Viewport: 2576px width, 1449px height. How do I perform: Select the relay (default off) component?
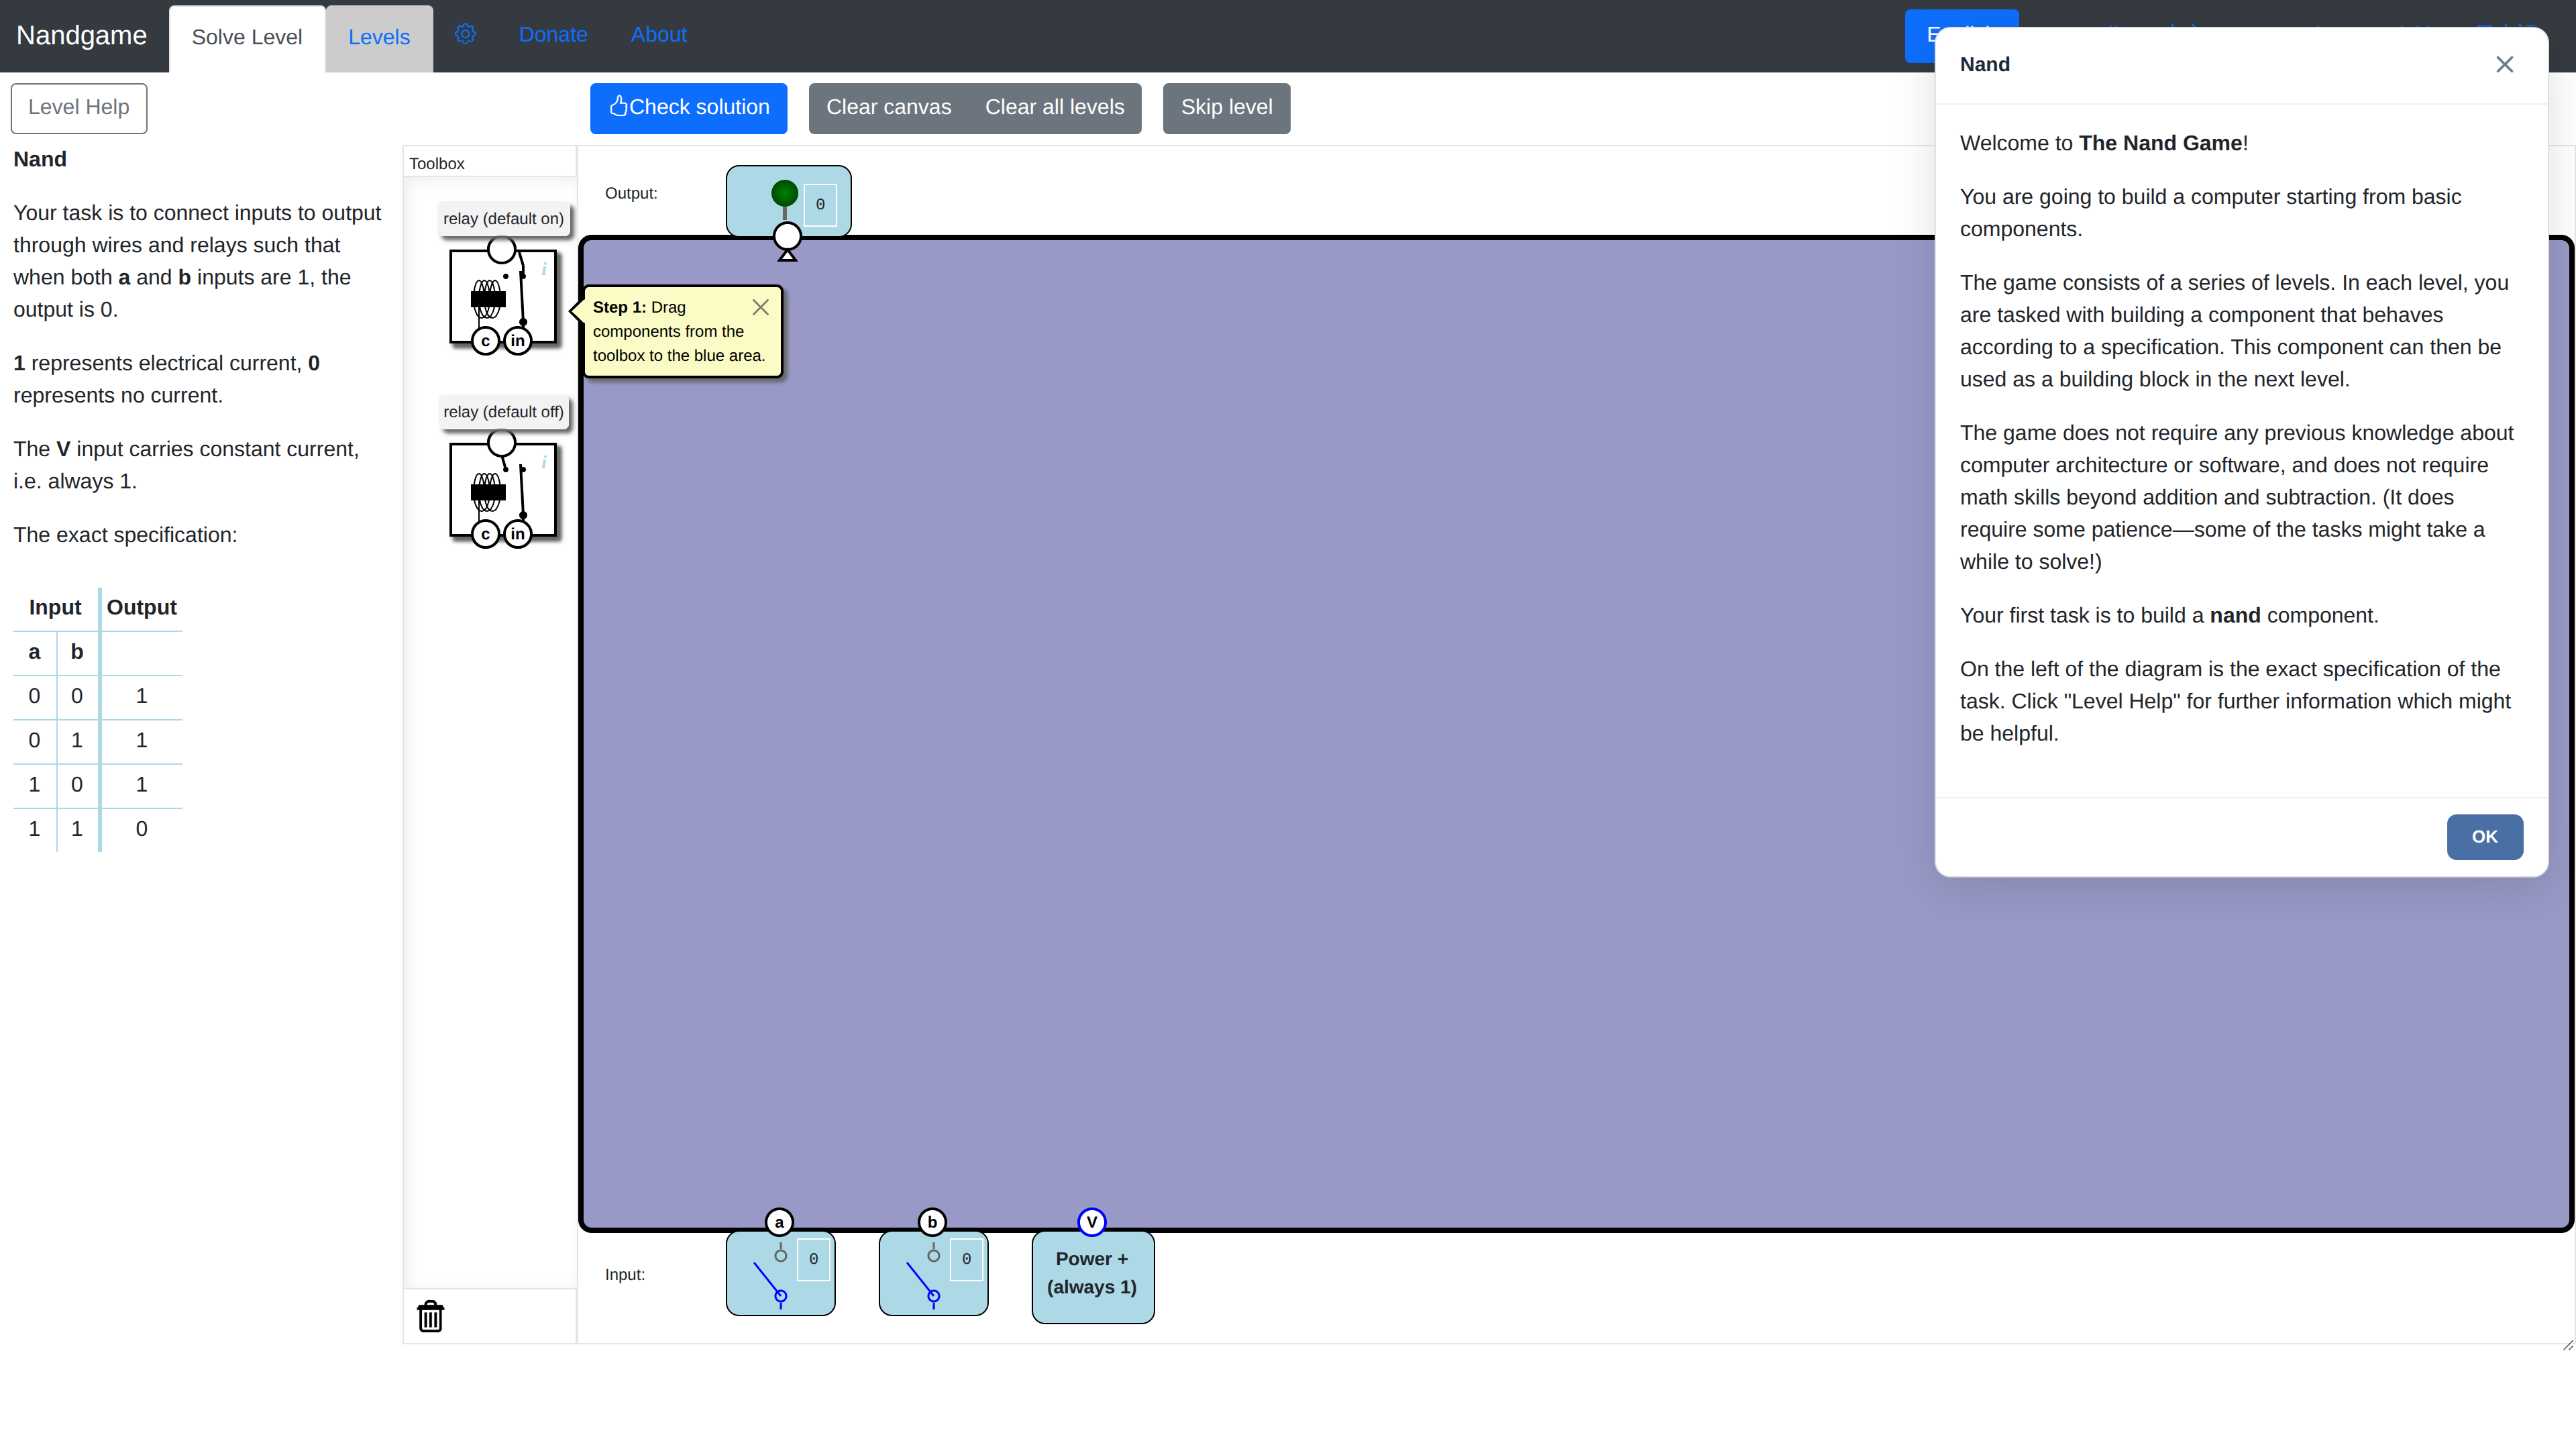click(502, 490)
